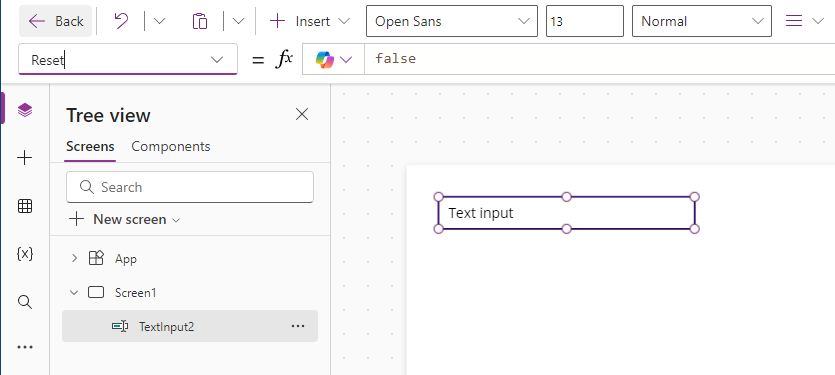
Task: Collapse the Screen1 tree node
Action: click(74, 292)
